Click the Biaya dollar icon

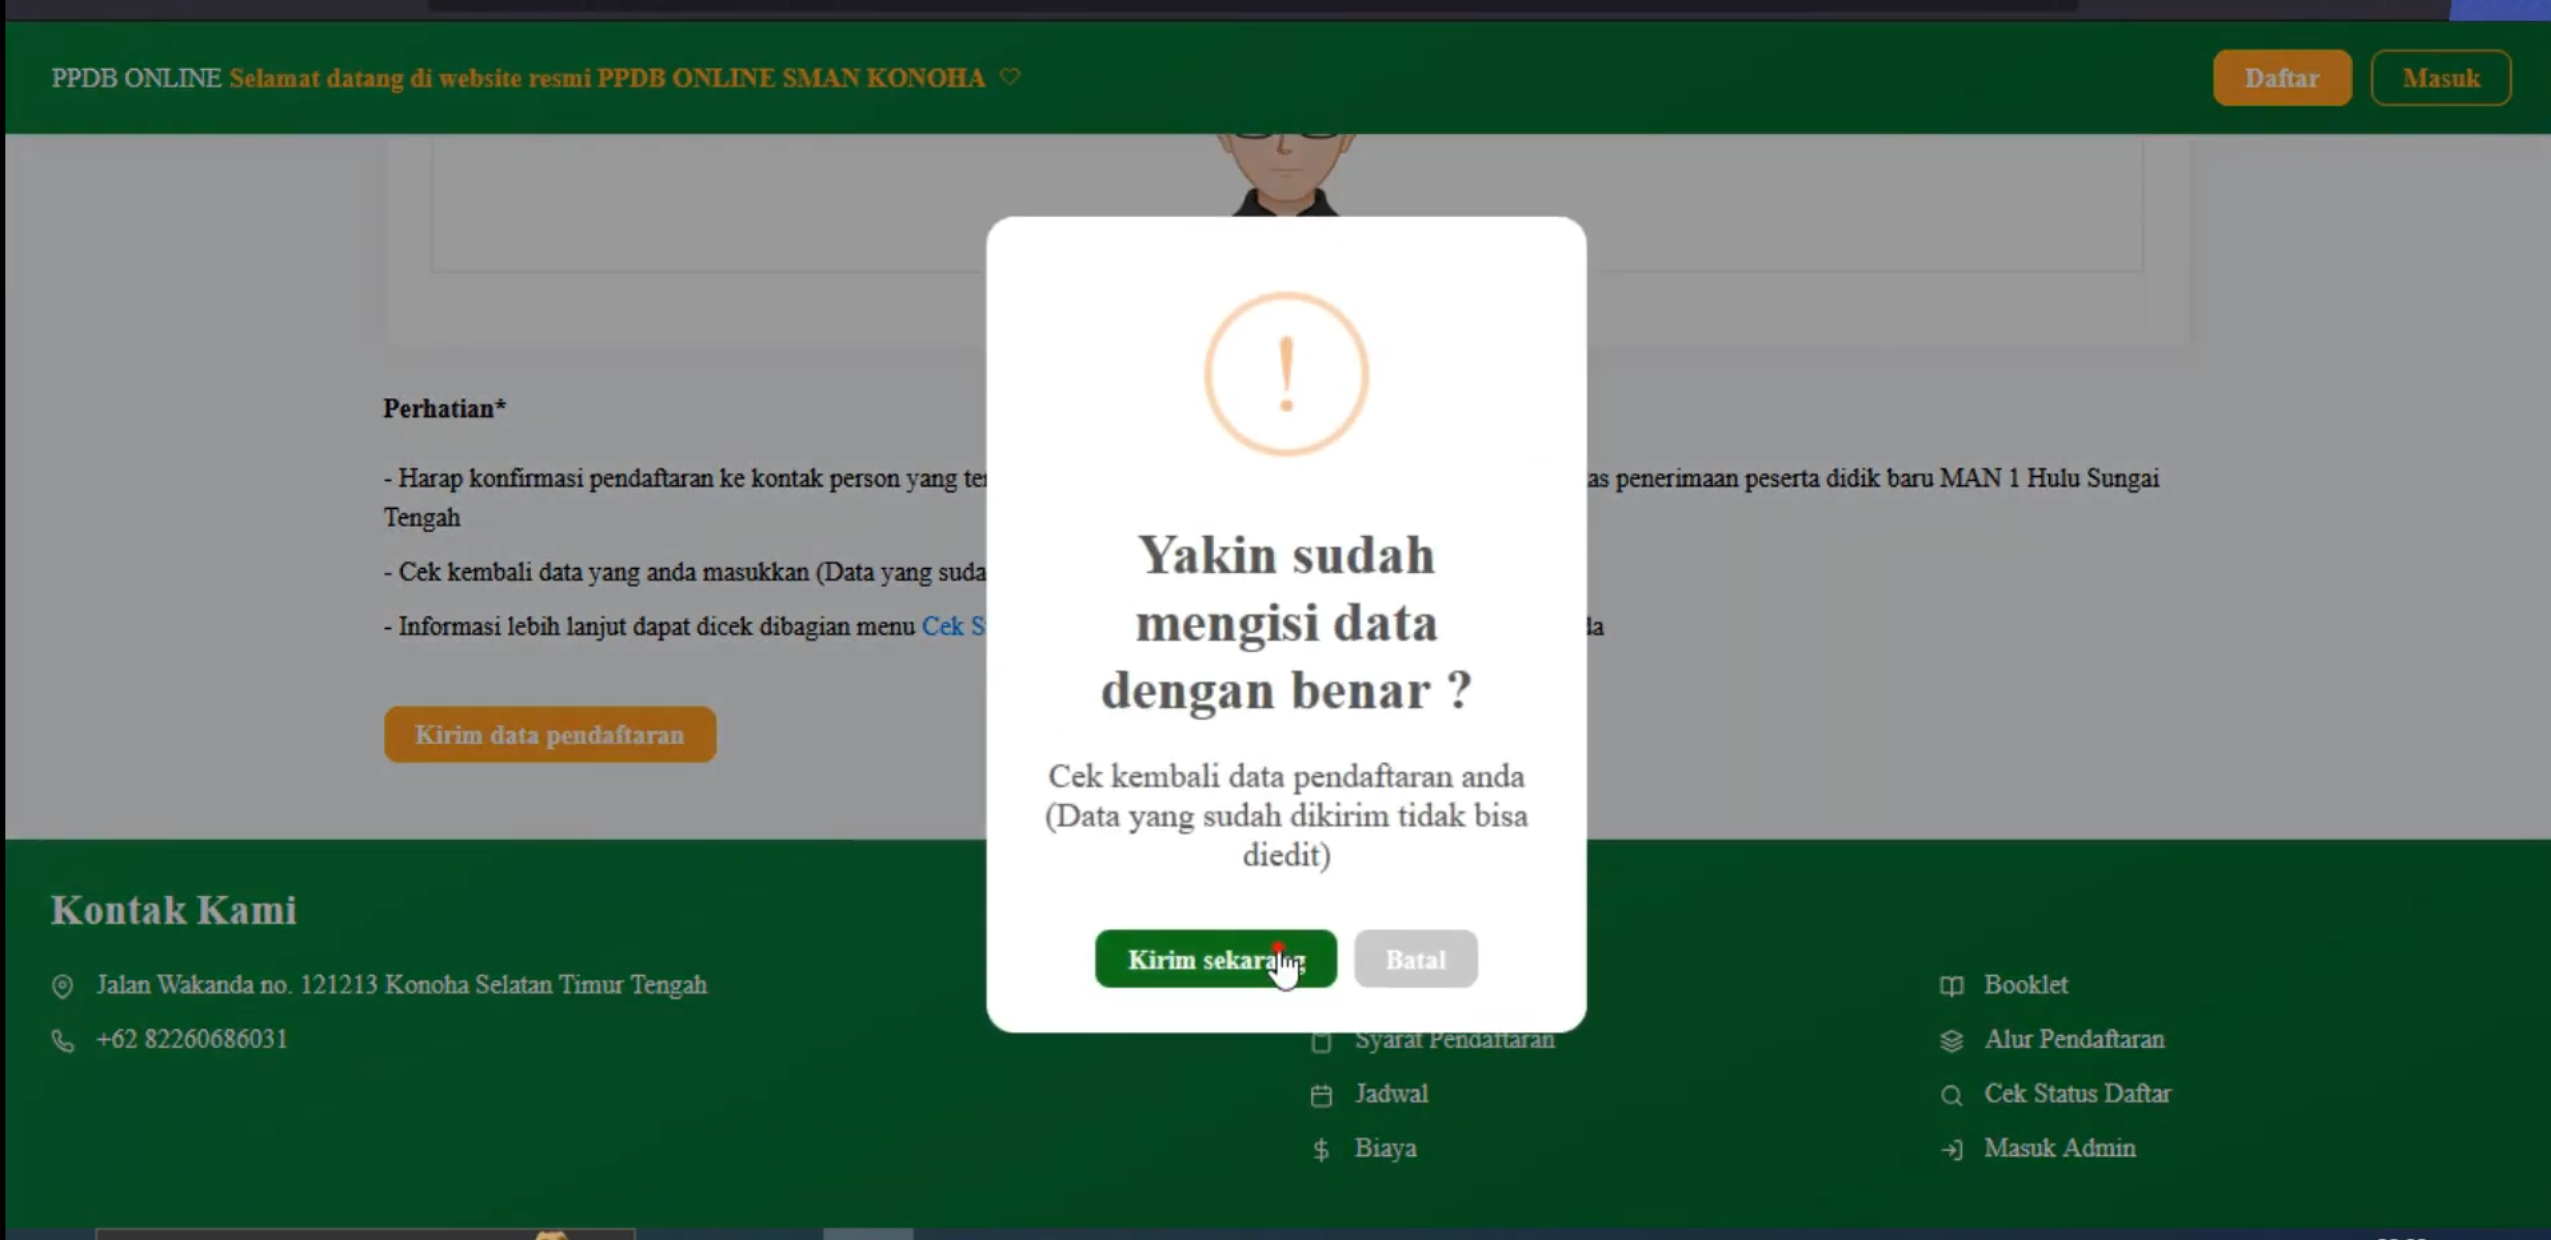1321,1150
